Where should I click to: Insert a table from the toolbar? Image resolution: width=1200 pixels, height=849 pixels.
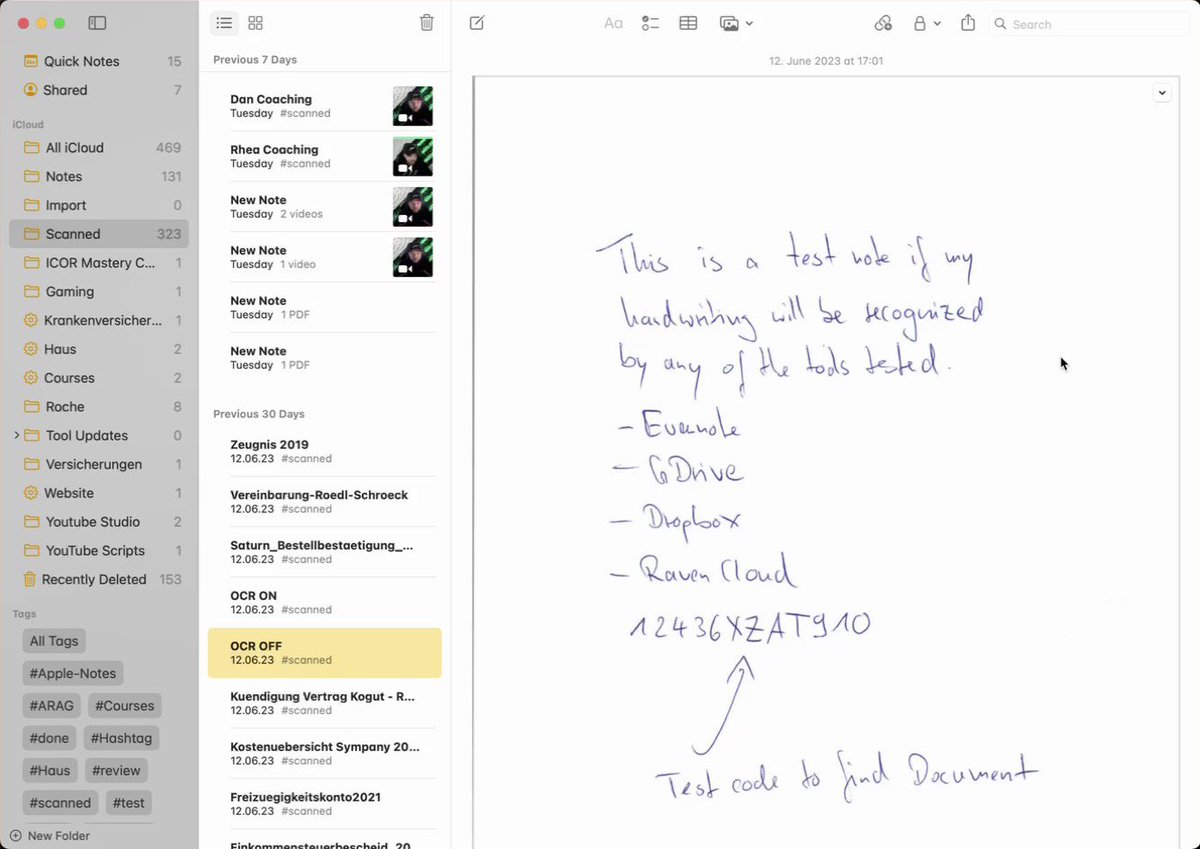click(x=688, y=23)
